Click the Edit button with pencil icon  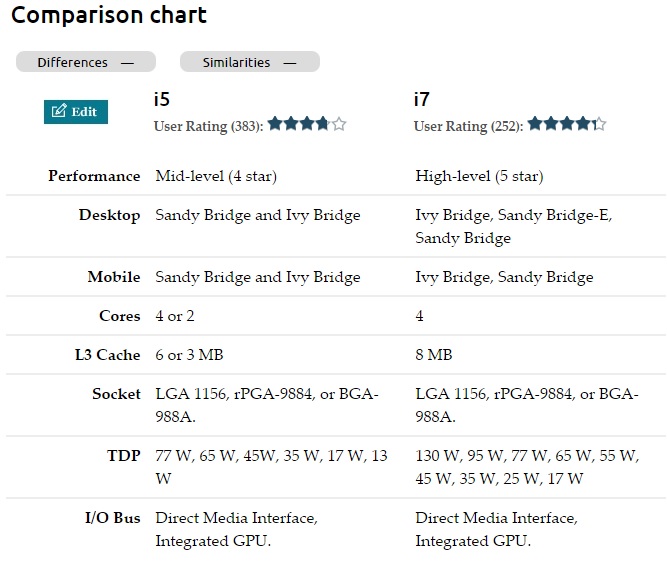tap(76, 112)
